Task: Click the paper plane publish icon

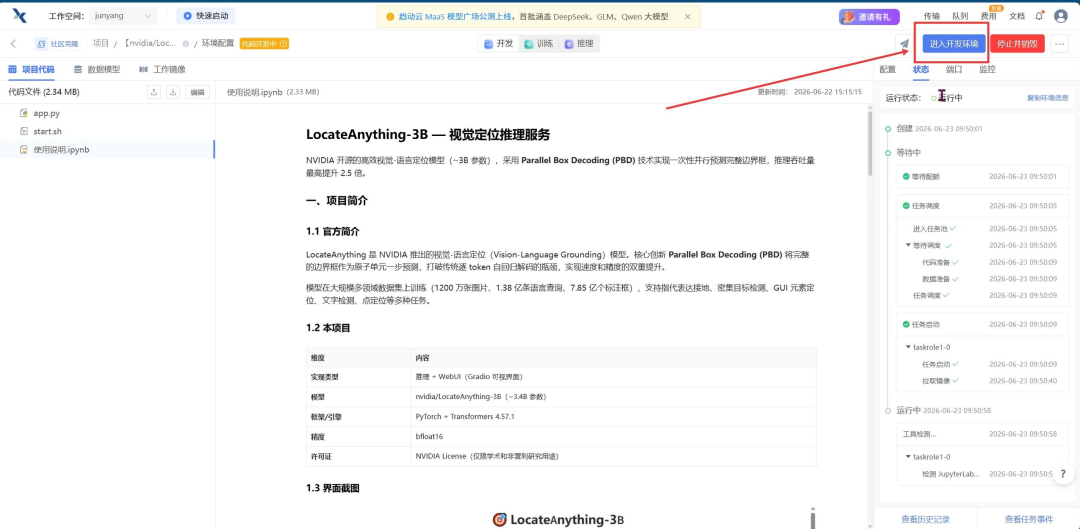Action: [x=904, y=43]
